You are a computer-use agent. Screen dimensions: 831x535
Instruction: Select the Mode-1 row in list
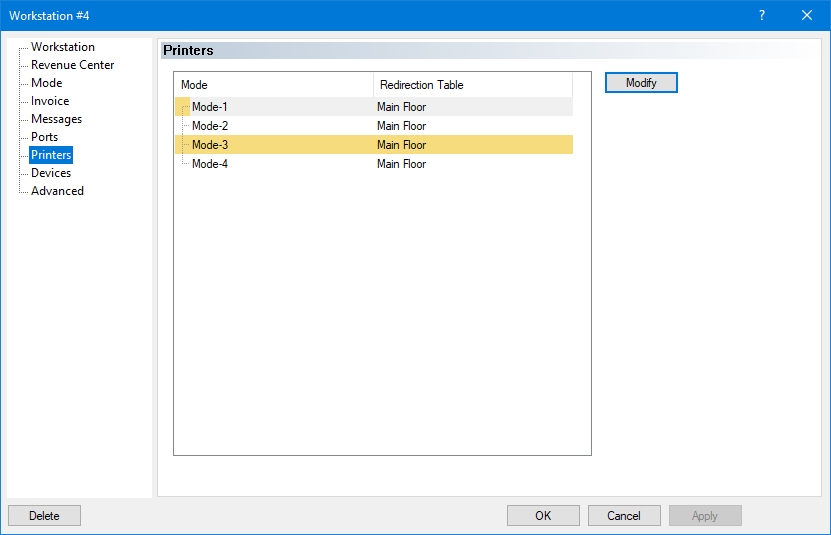coord(210,107)
